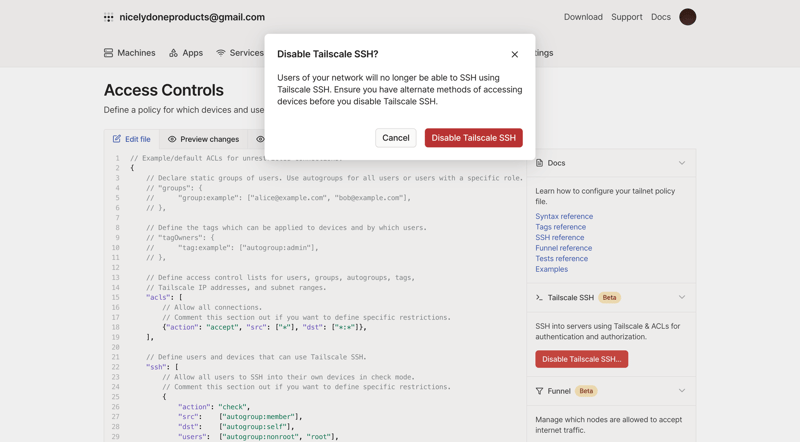Open the Services tab
The width and height of the screenshot is (800, 442).
pos(240,53)
